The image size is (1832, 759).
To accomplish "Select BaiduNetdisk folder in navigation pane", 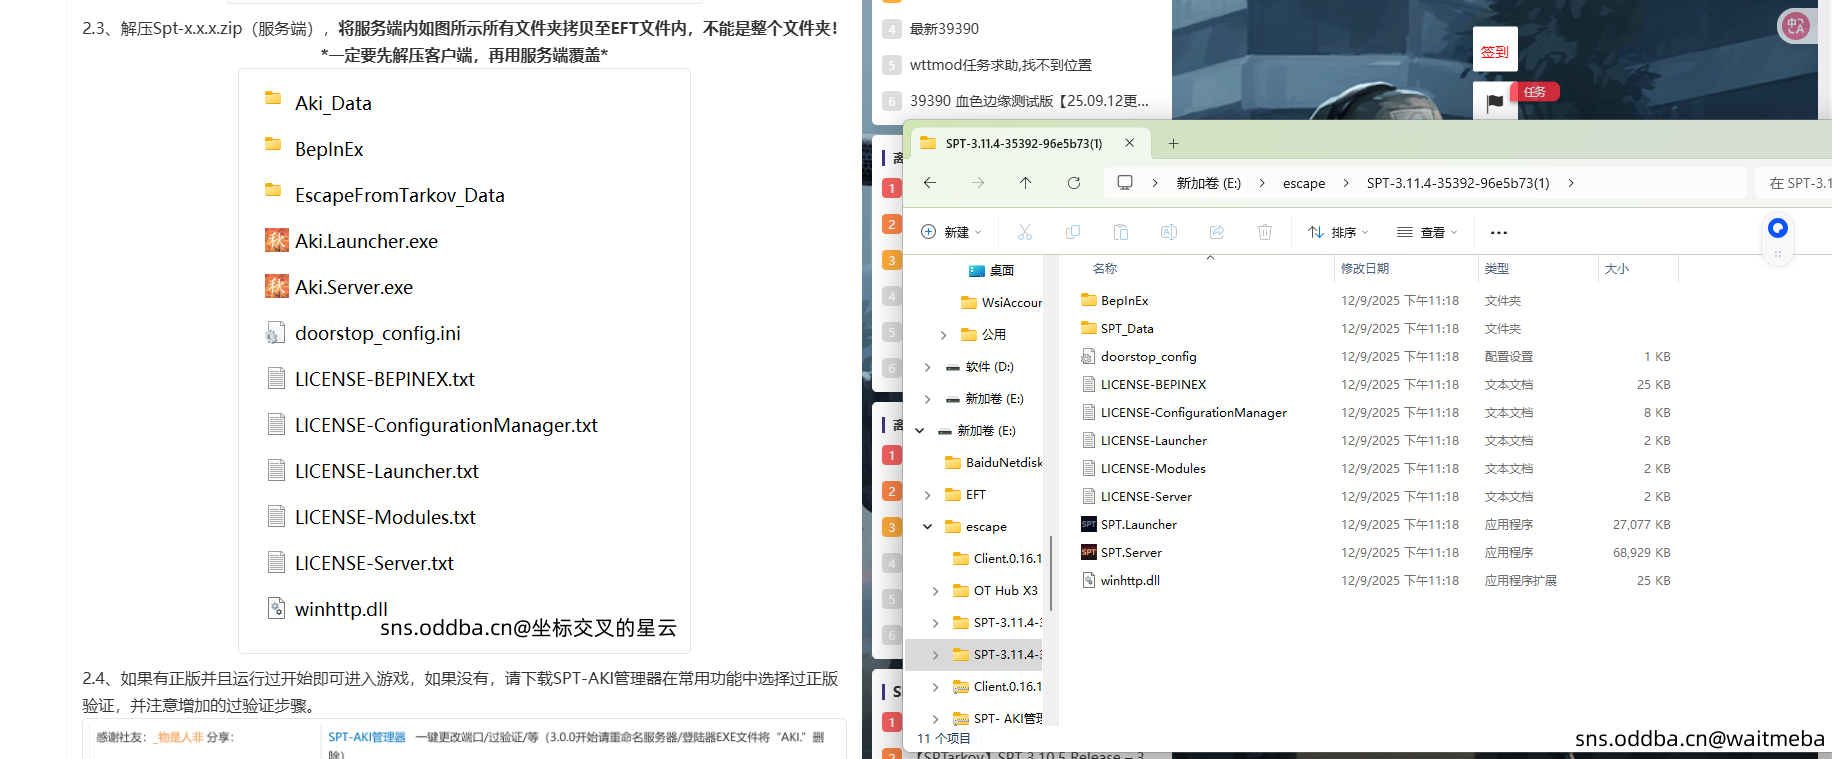I will coord(993,463).
